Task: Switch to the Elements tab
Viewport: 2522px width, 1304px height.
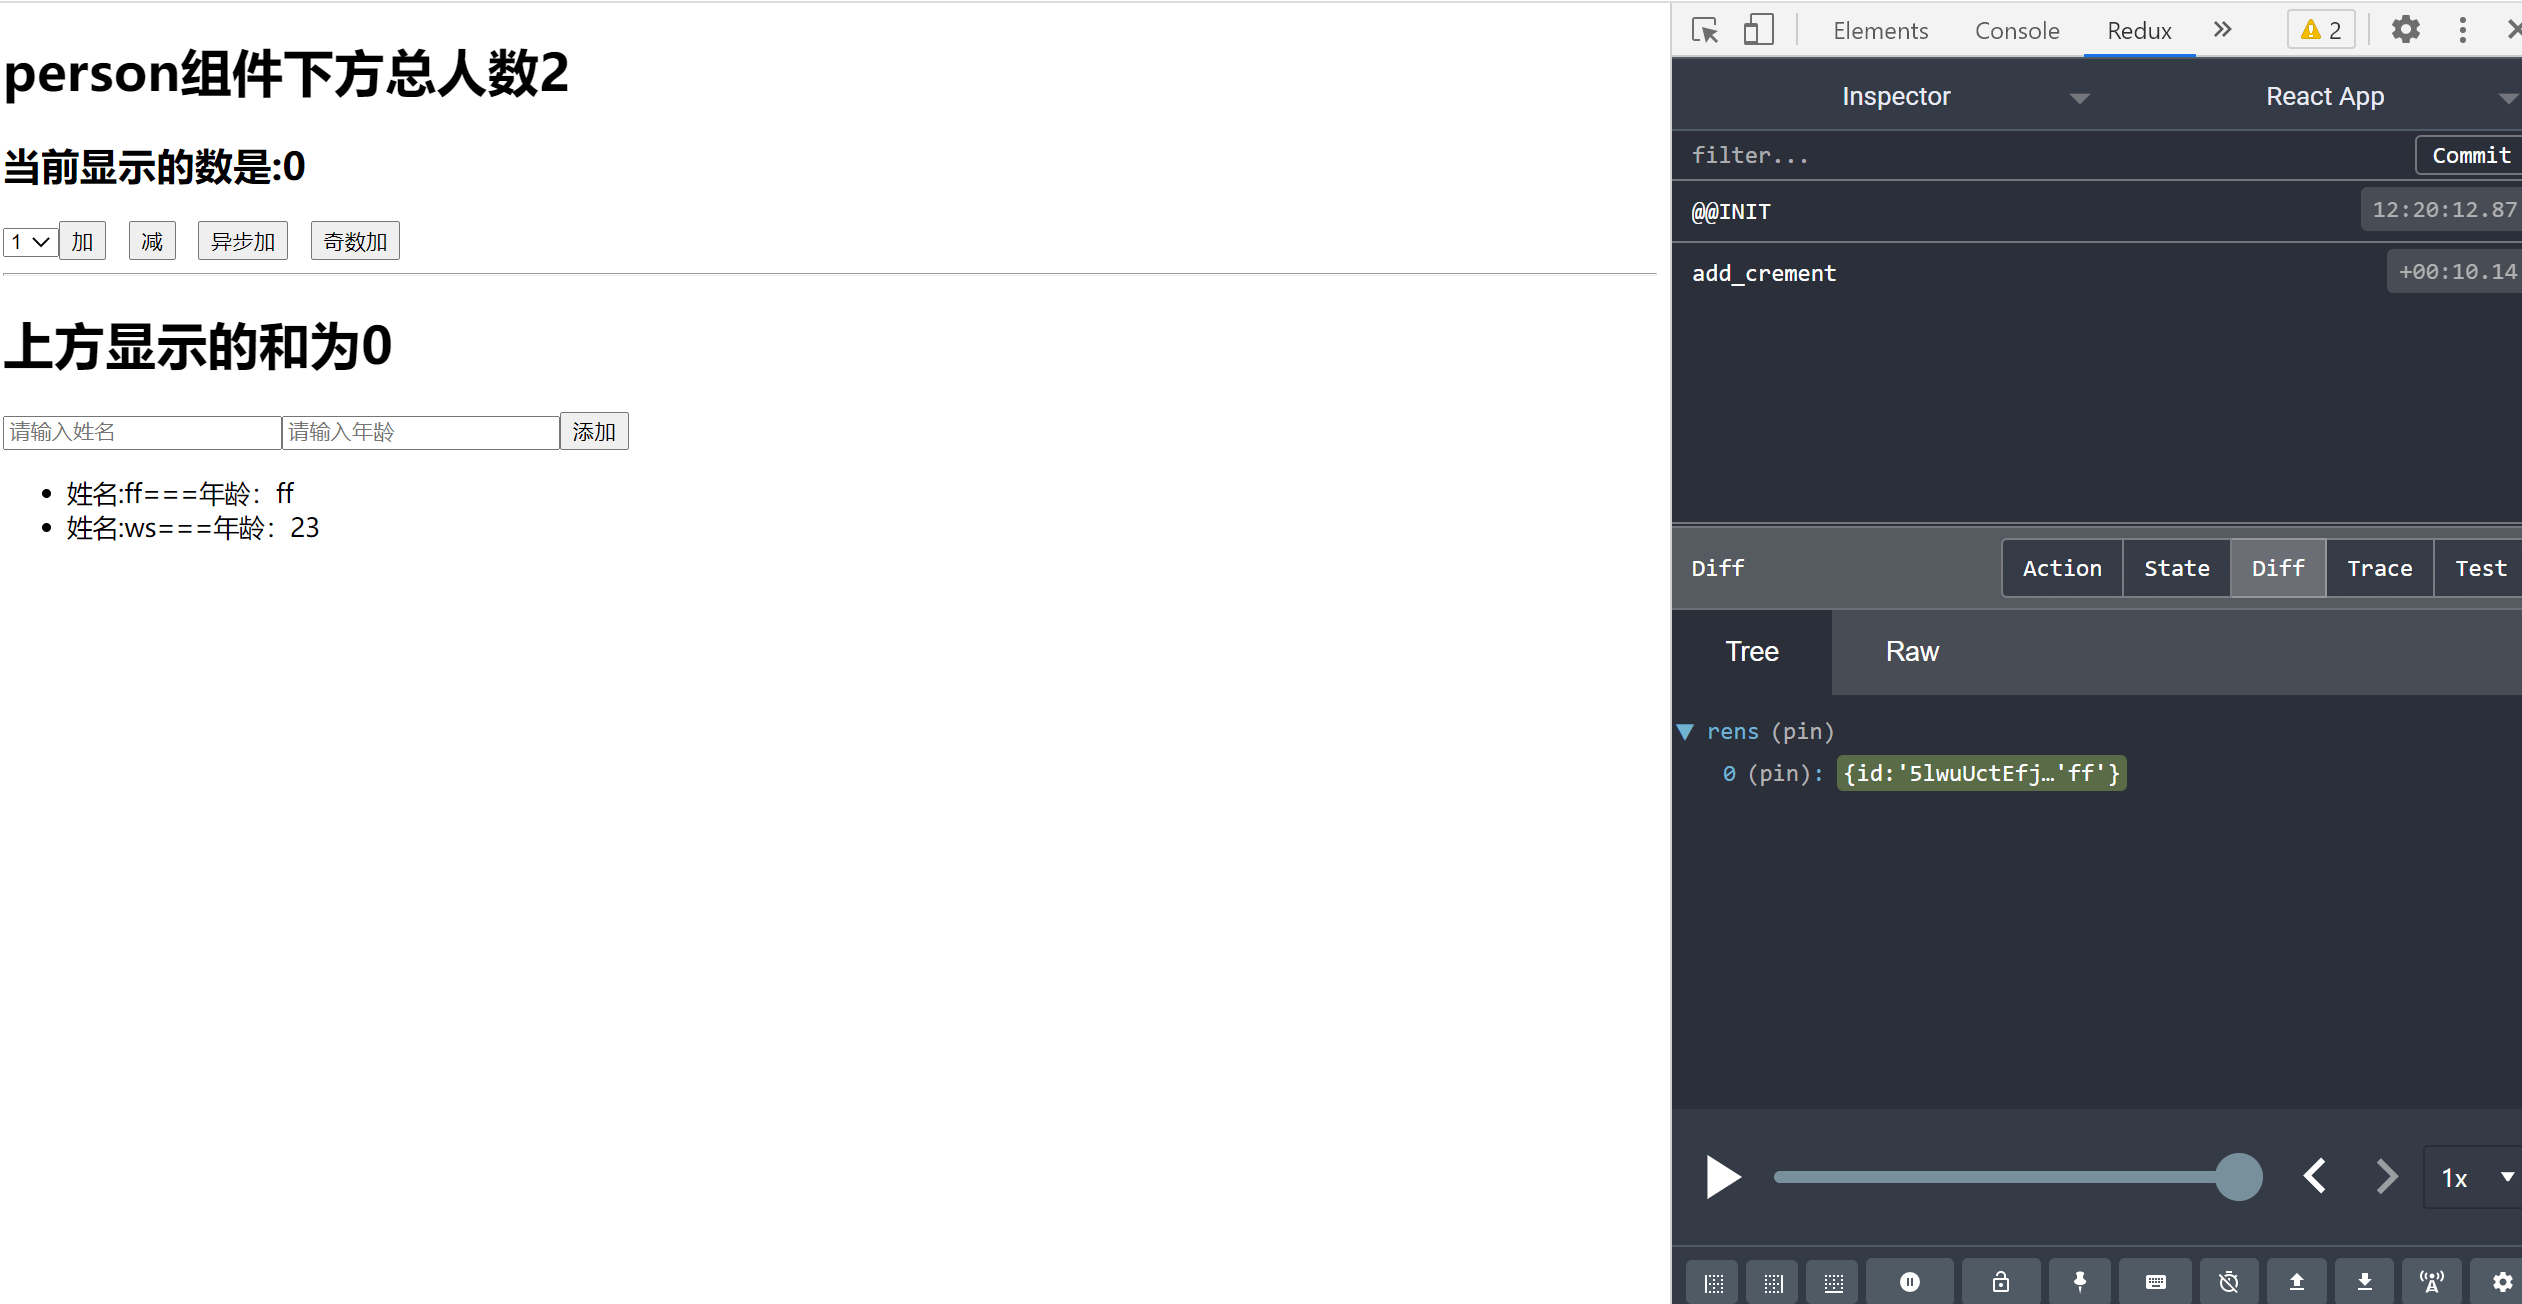Action: click(x=1880, y=31)
